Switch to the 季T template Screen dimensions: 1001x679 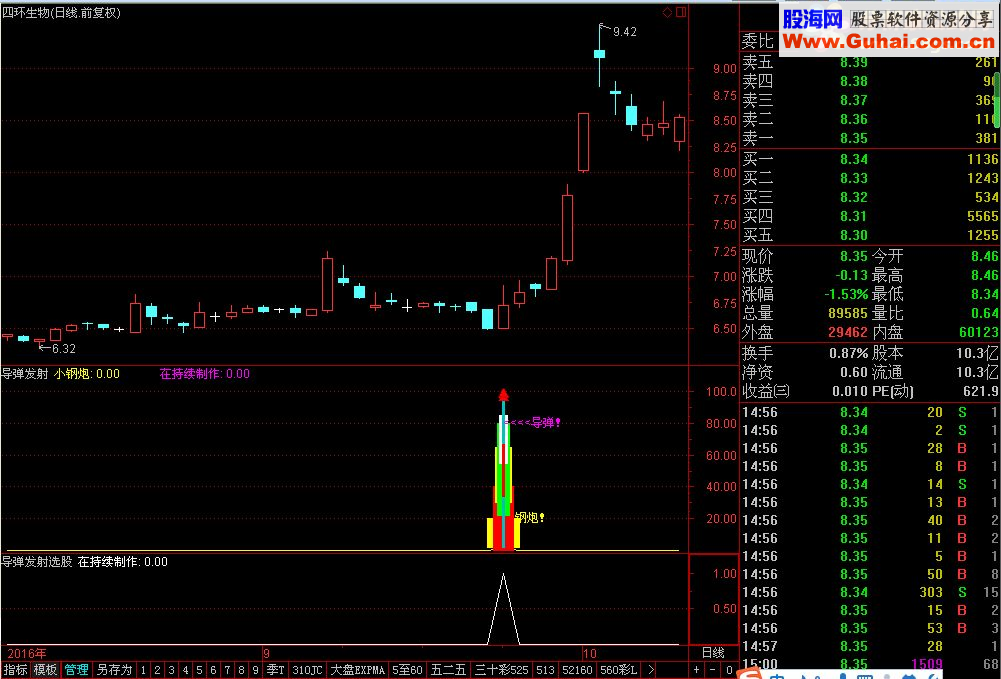pos(275,670)
